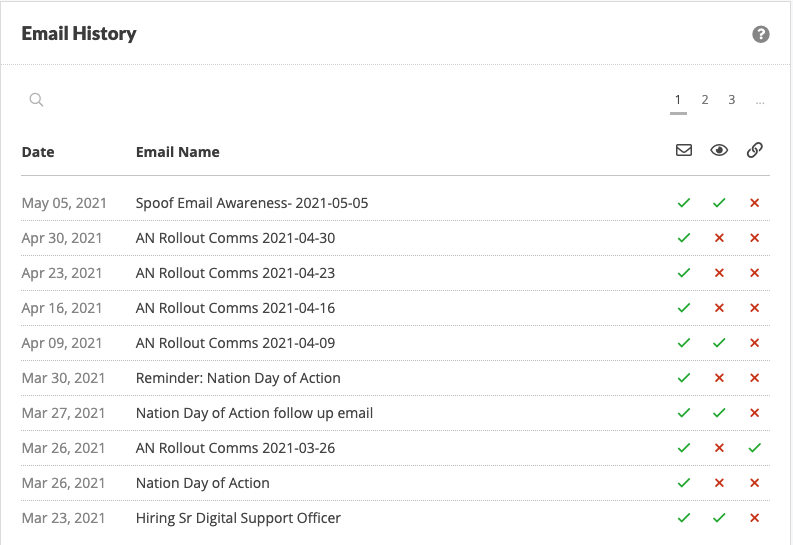Click the red opened X for Nation Day of Action, Mar 26
The image size is (793, 545).
click(x=719, y=483)
